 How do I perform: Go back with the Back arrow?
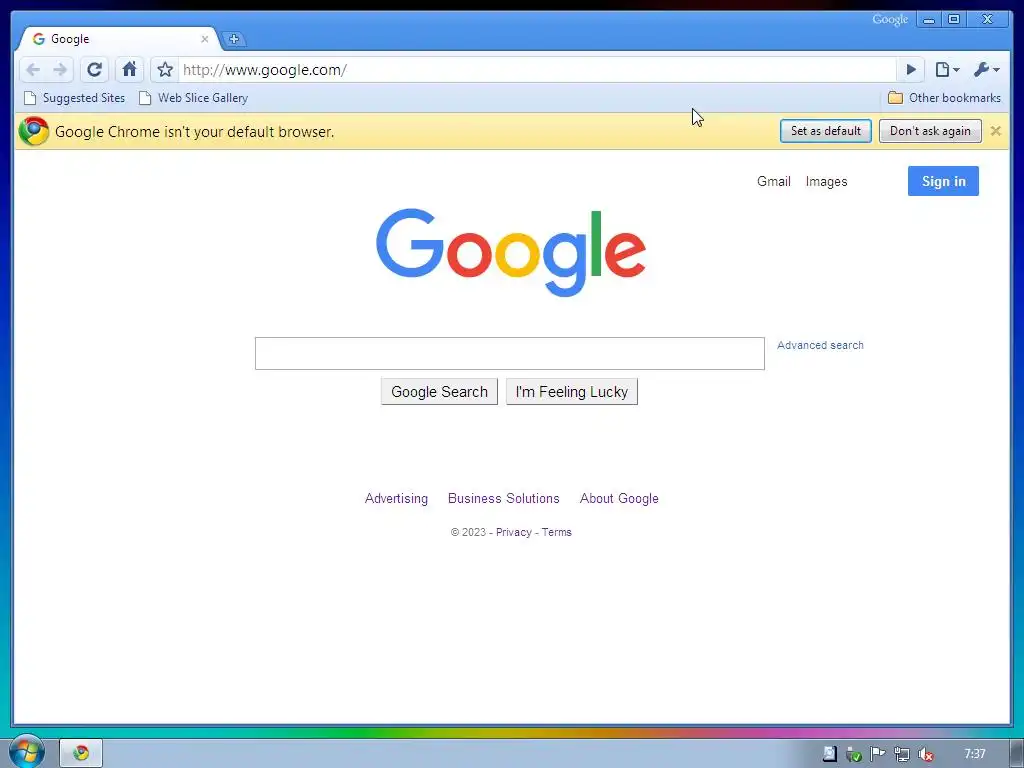pyautogui.click(x=33, y=70)
